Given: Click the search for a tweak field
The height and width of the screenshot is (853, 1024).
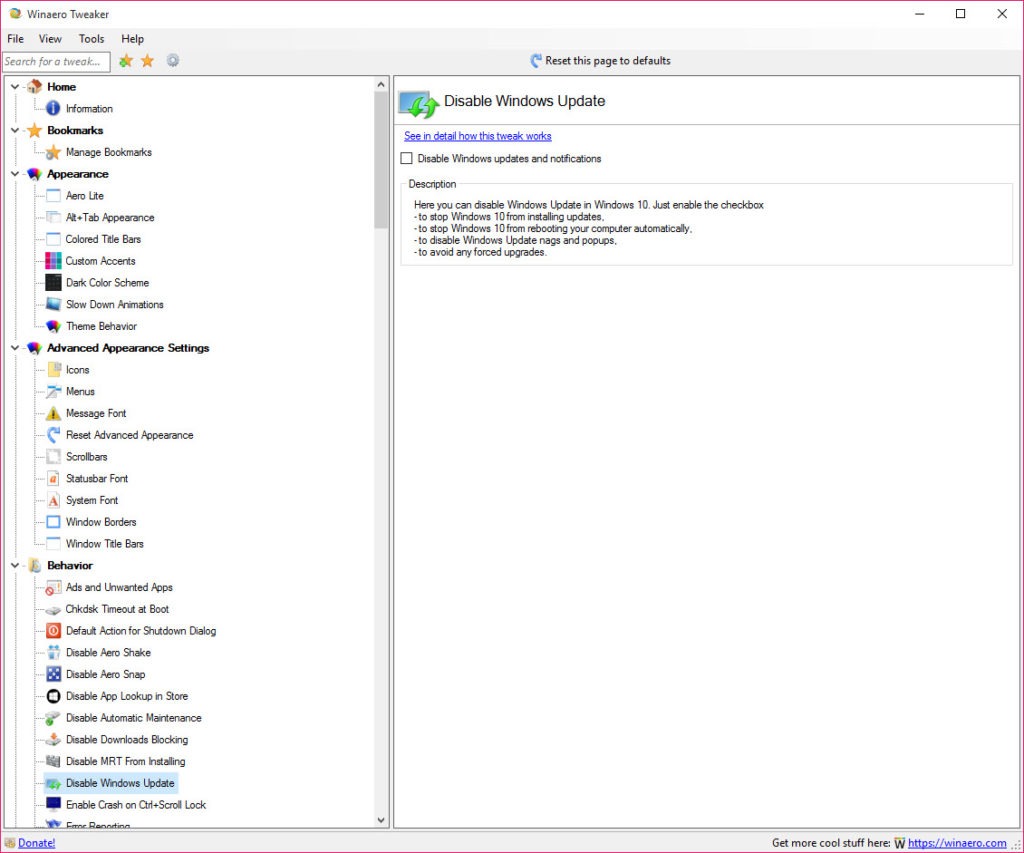Looking at the screenshot, I should tap(56, 61).
